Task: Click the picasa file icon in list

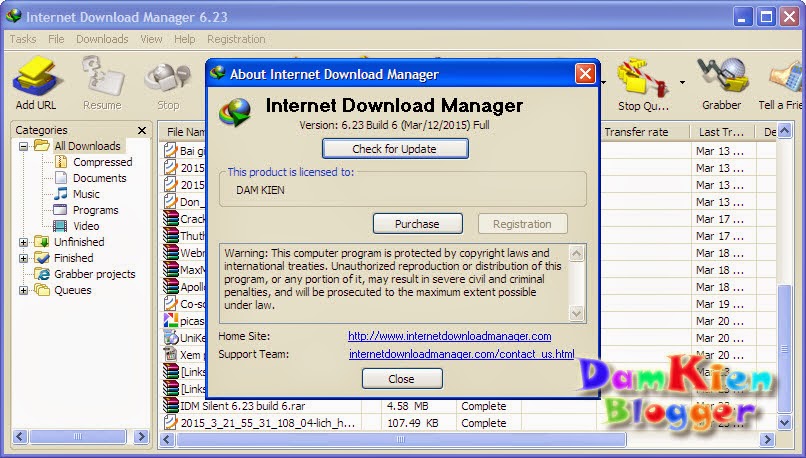Action: [170, 321]
